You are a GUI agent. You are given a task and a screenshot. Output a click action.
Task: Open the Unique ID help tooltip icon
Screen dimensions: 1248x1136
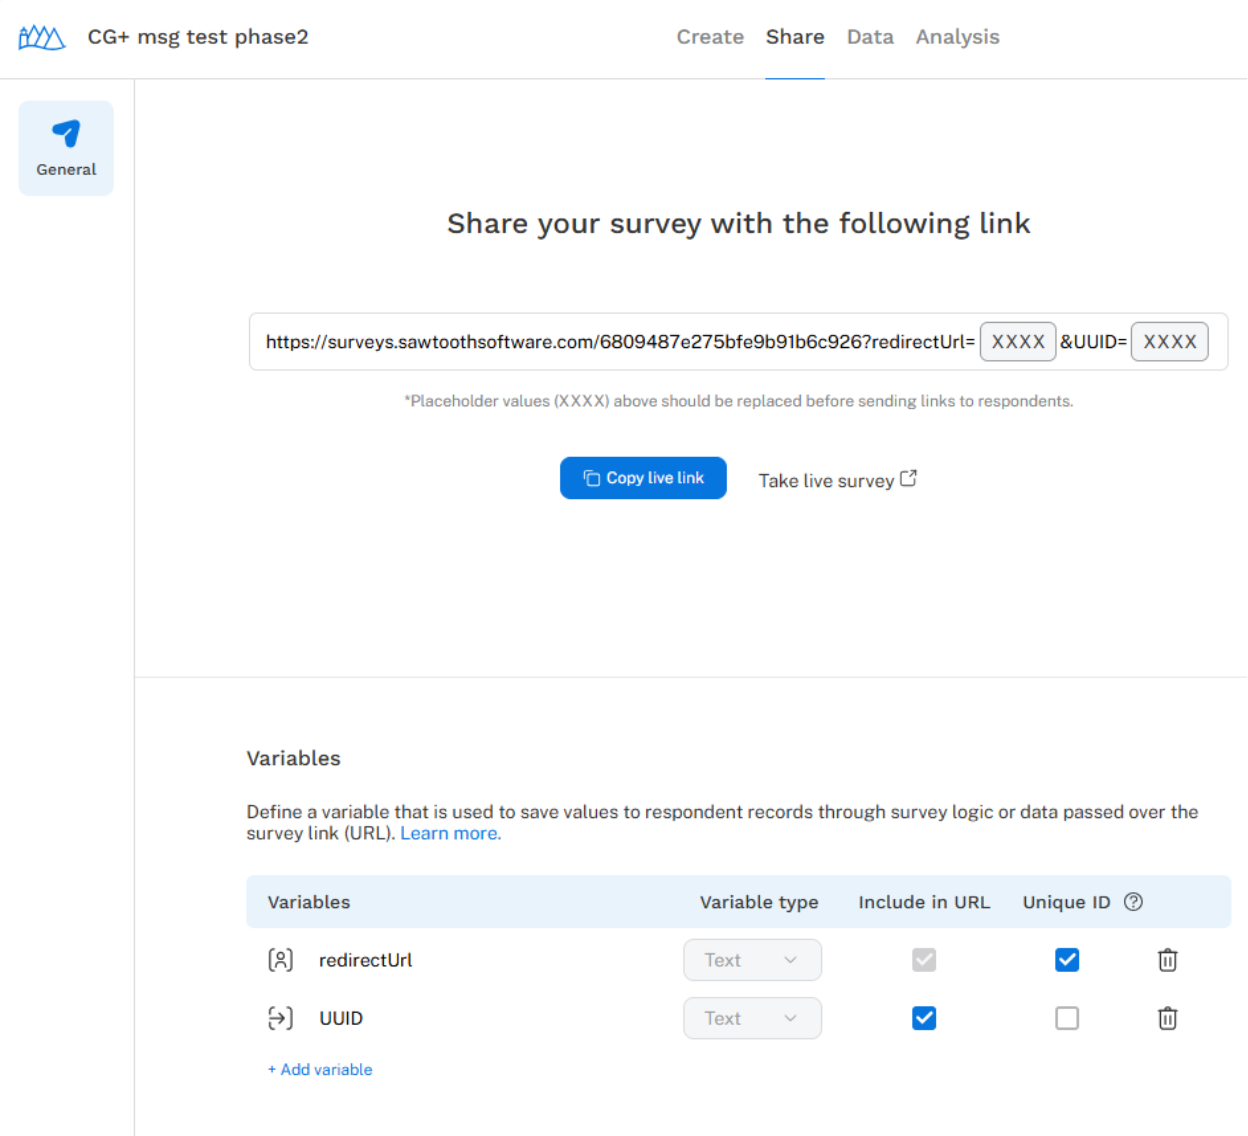(1133, 901)
